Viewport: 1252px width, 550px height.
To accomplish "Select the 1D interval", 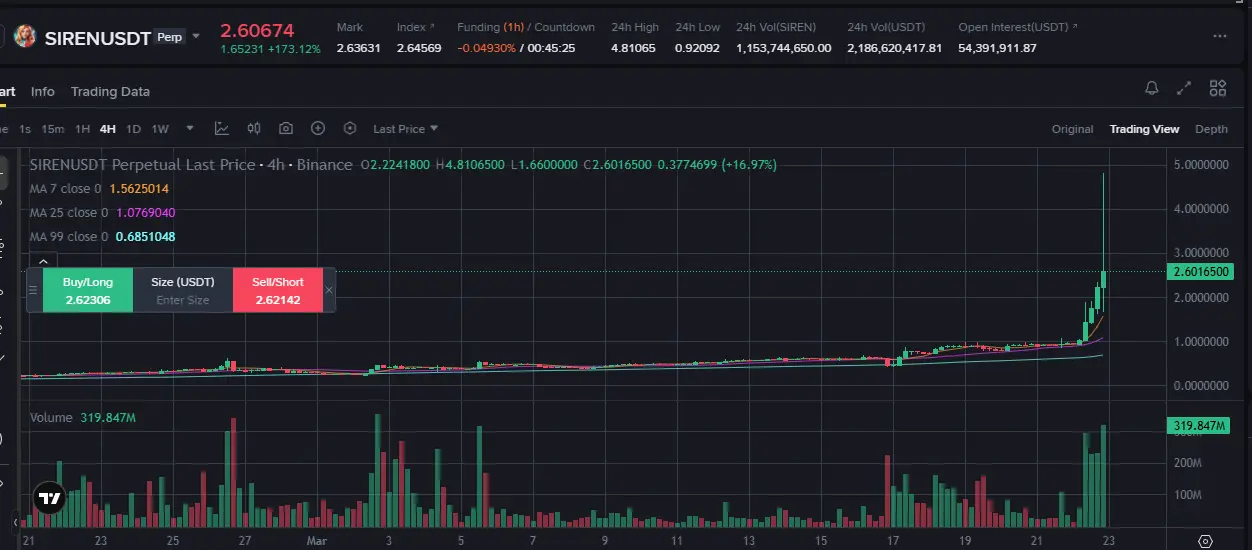I will tap(133, 129).
